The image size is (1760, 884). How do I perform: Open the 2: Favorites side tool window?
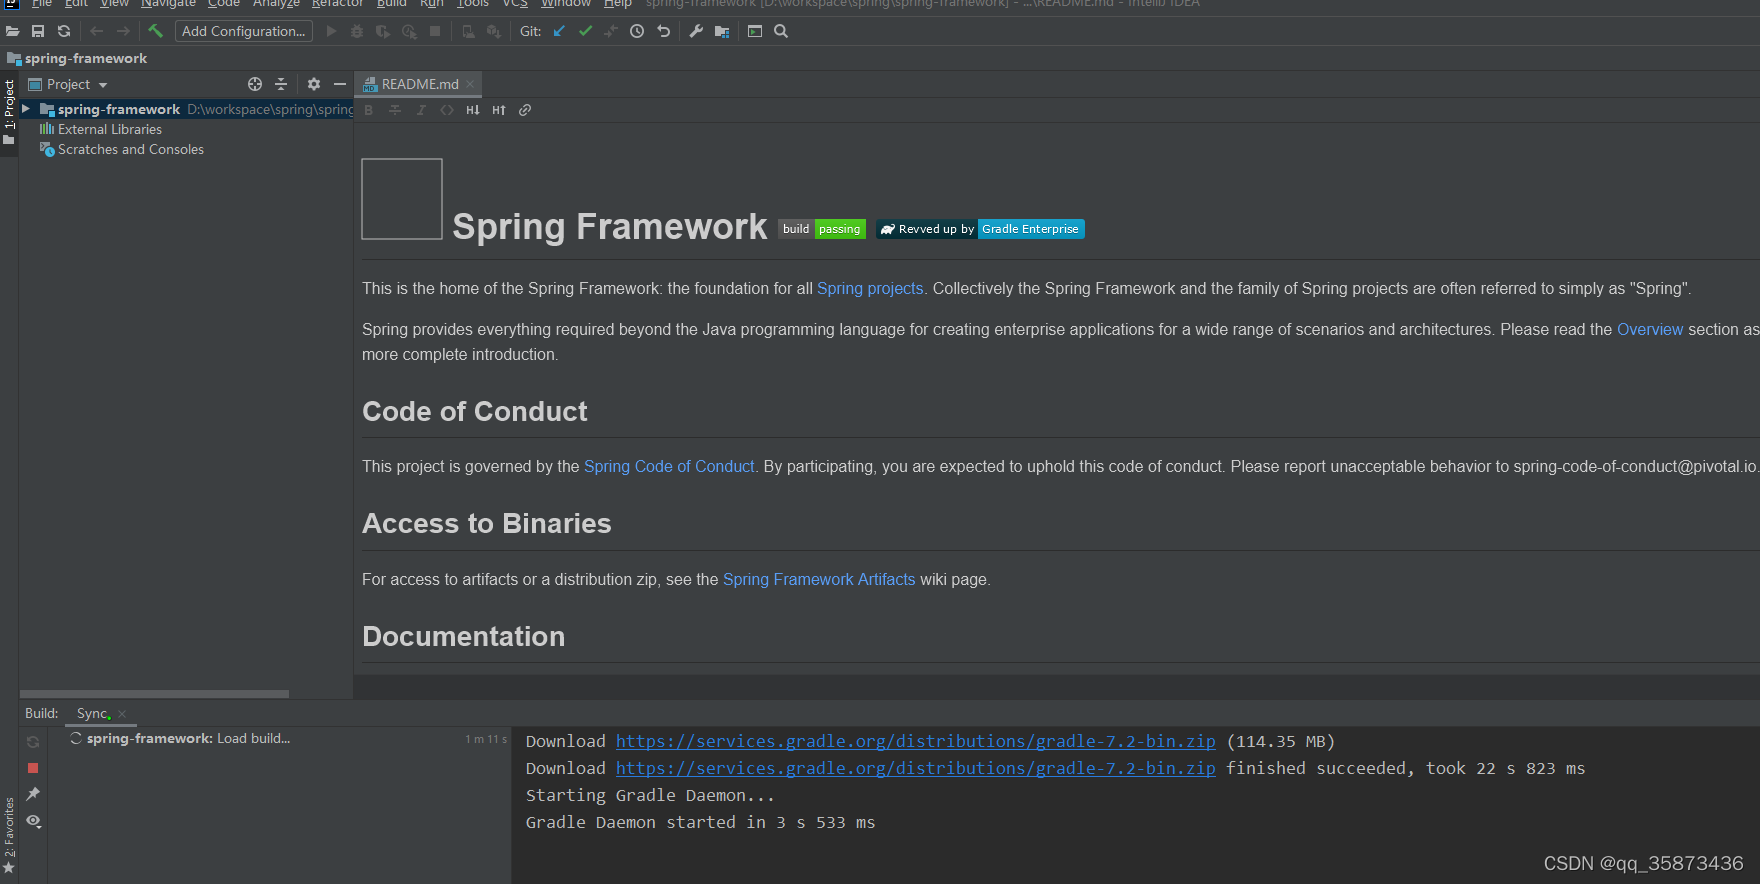[9, 836]
